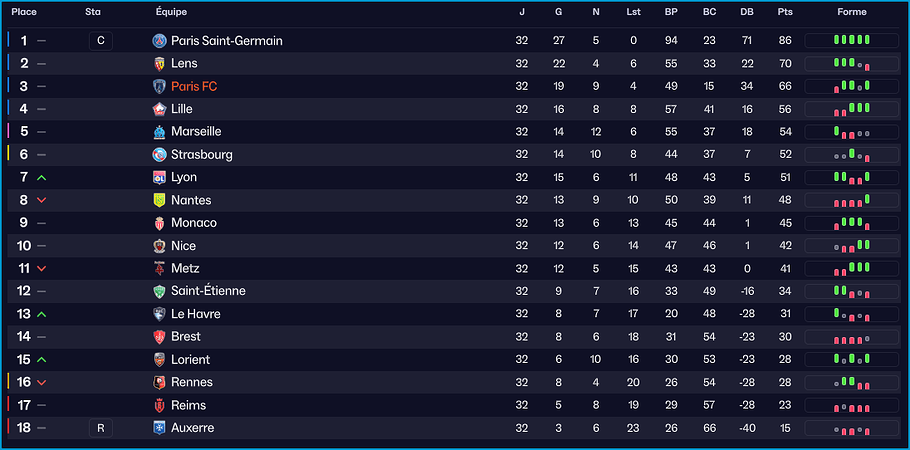
Task: Sort table by Pts column header
Action: [785, 12]
